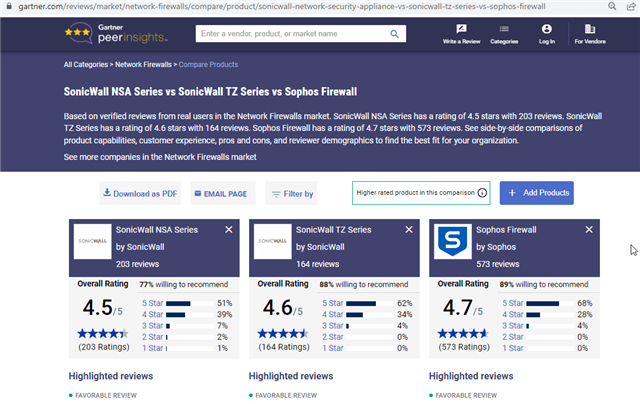640x404 pixels.
Task: Filter NSA Series by 5 Star ratings
Action: coord(152,303)
